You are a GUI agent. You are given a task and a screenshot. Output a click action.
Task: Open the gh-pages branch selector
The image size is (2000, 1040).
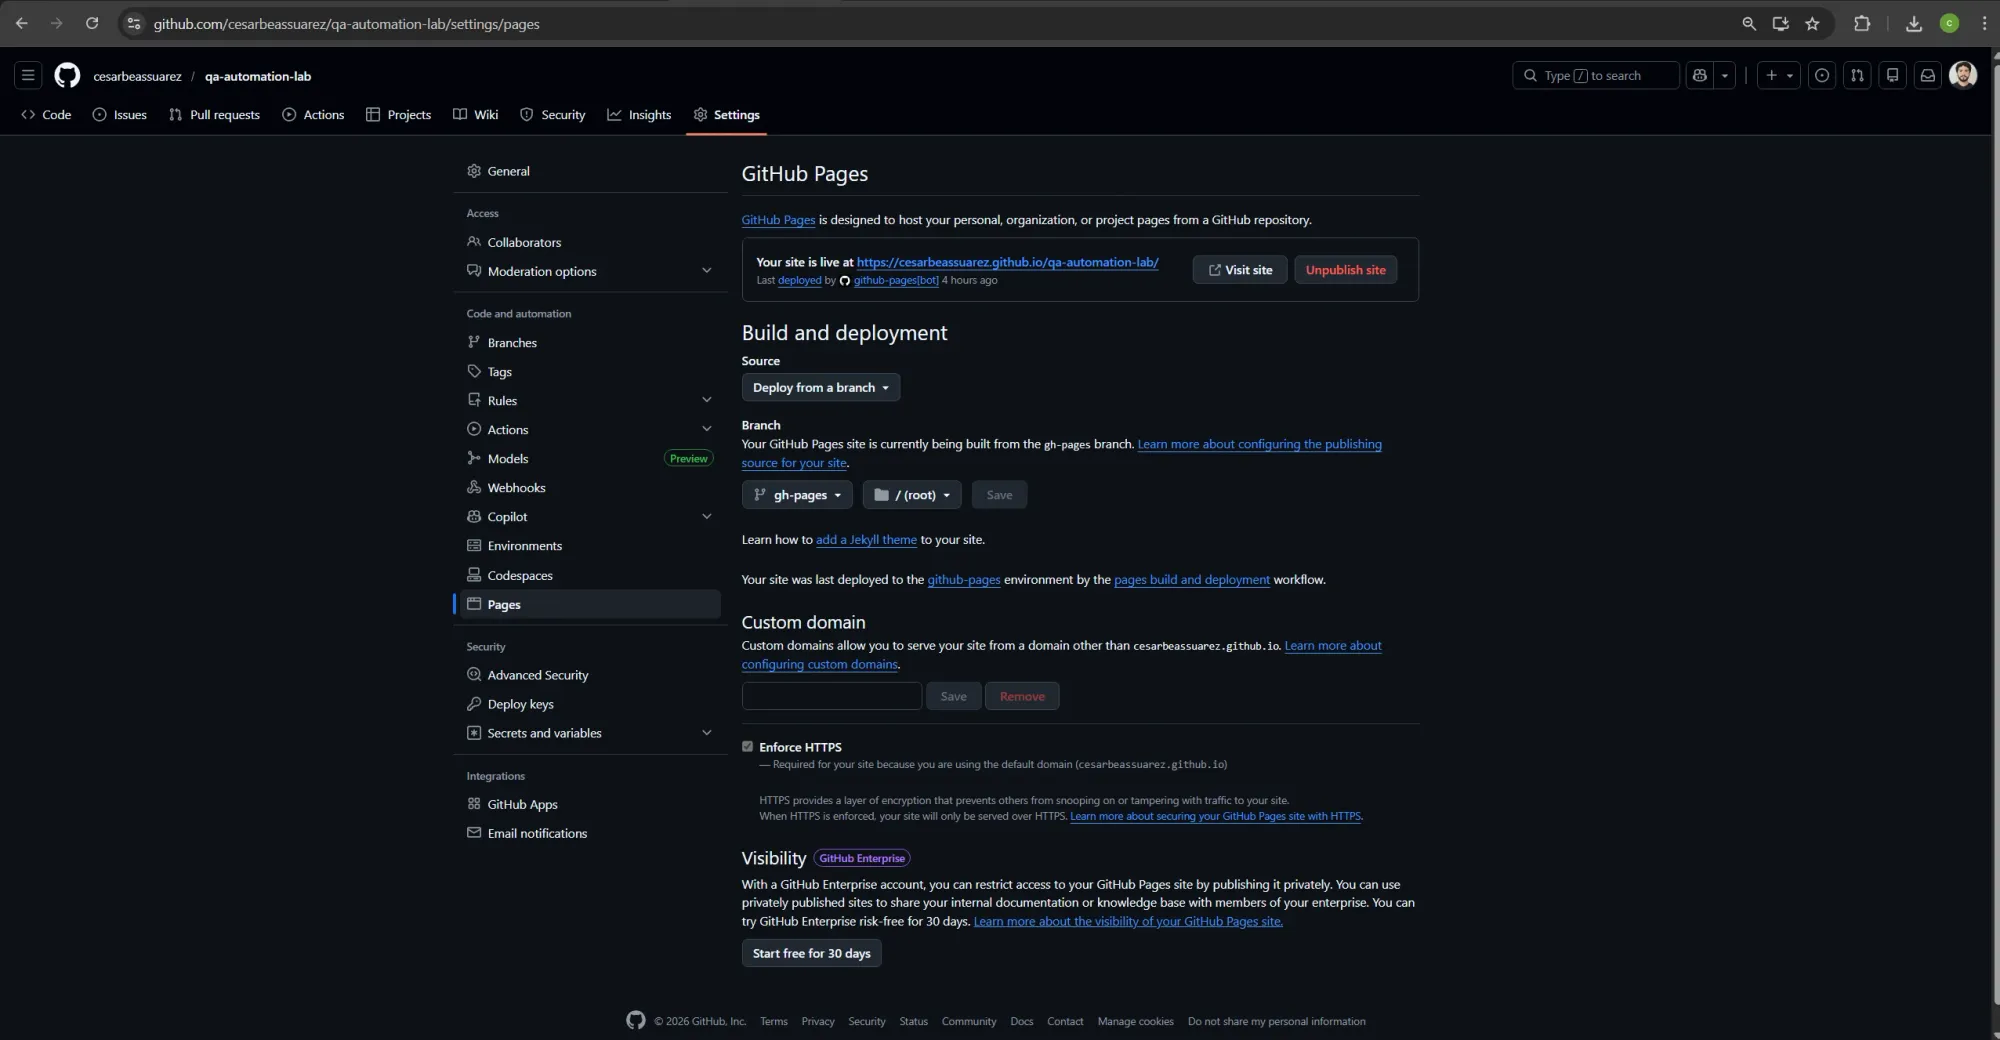[x=796, y=494]
